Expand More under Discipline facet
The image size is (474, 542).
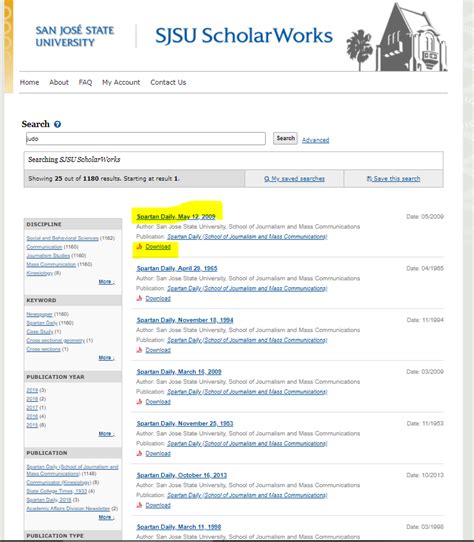106,282
